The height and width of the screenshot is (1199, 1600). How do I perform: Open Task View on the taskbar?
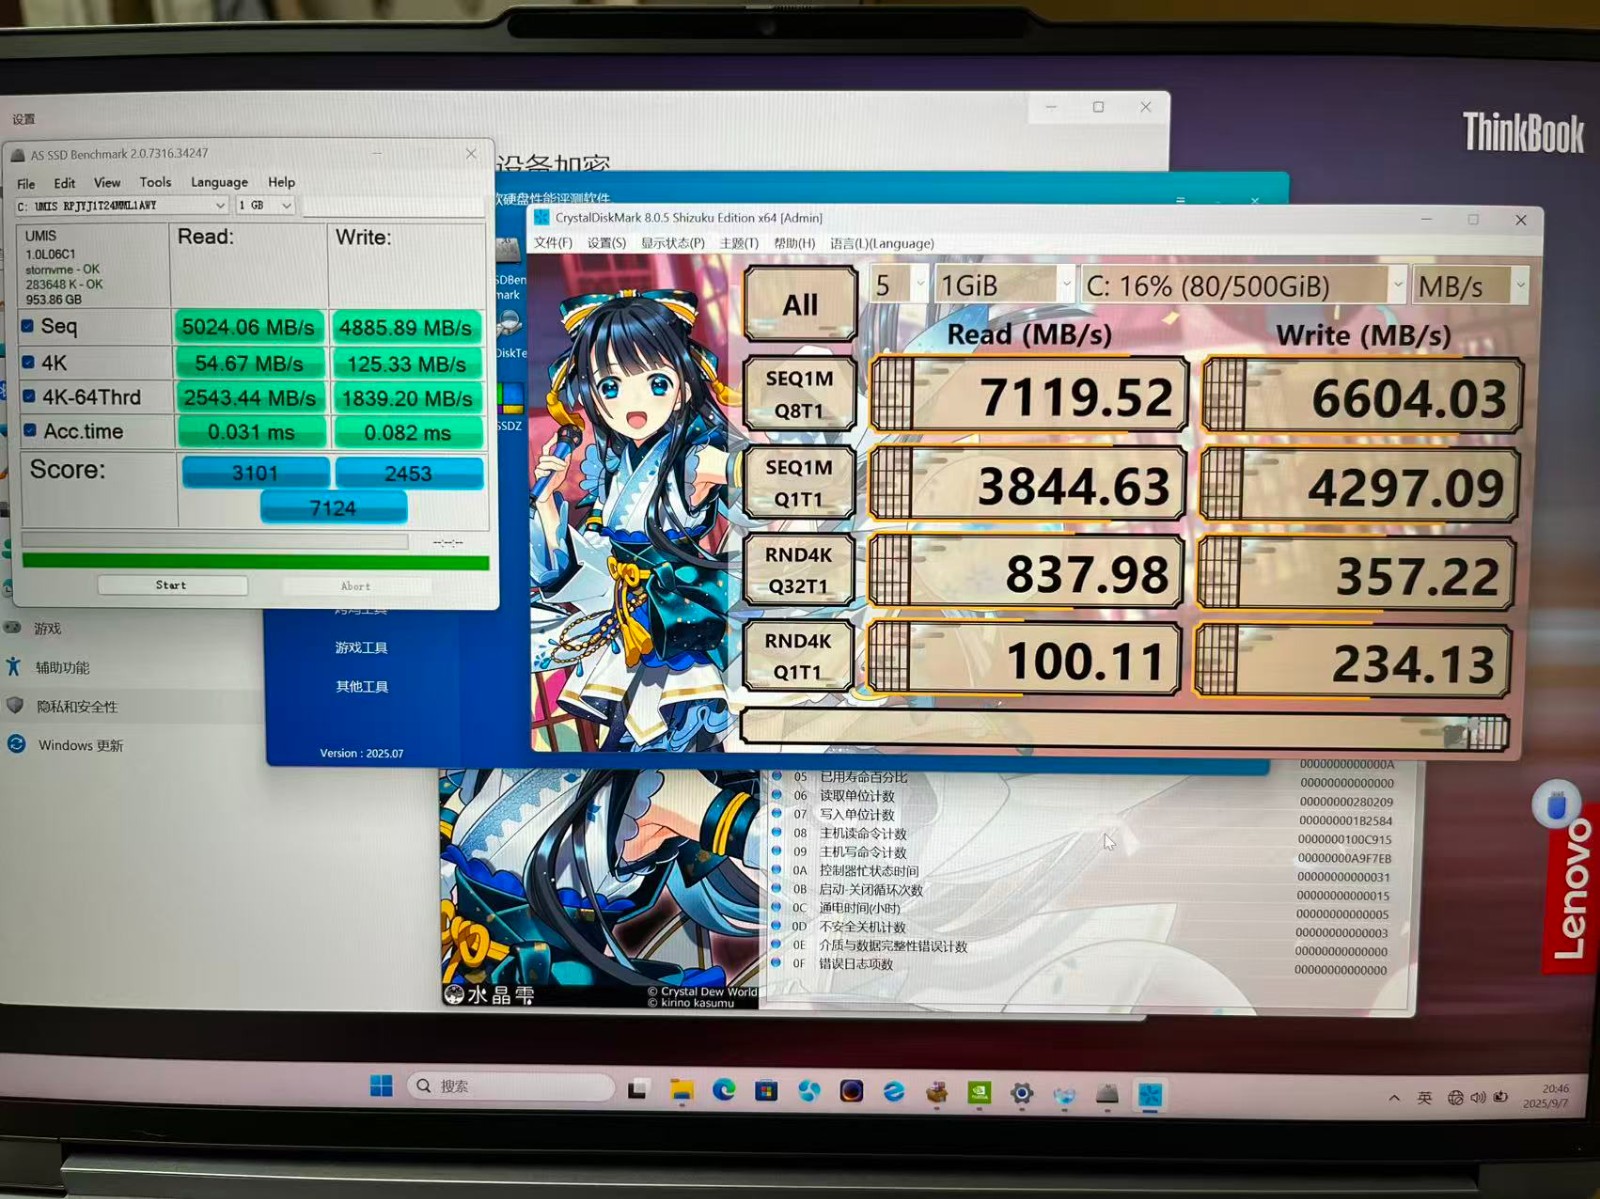(x=638, y=1090)
